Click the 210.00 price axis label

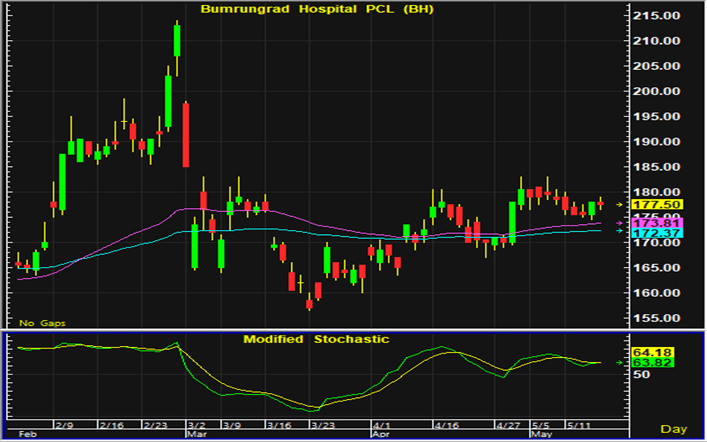pyautogui.click(x=656, y=41)
